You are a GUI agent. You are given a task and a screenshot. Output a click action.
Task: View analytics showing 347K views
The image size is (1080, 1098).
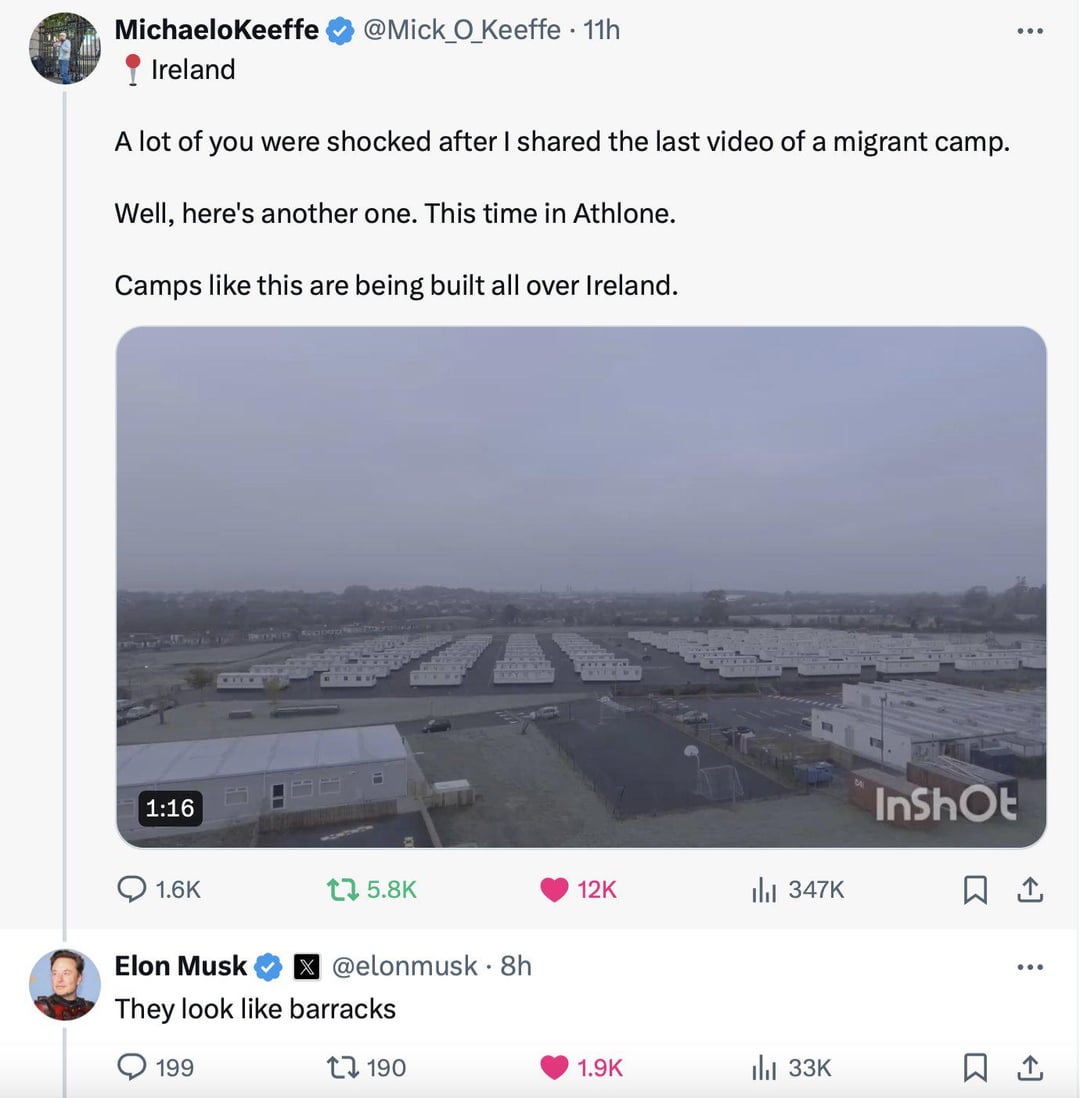click(x=798, y=889)
